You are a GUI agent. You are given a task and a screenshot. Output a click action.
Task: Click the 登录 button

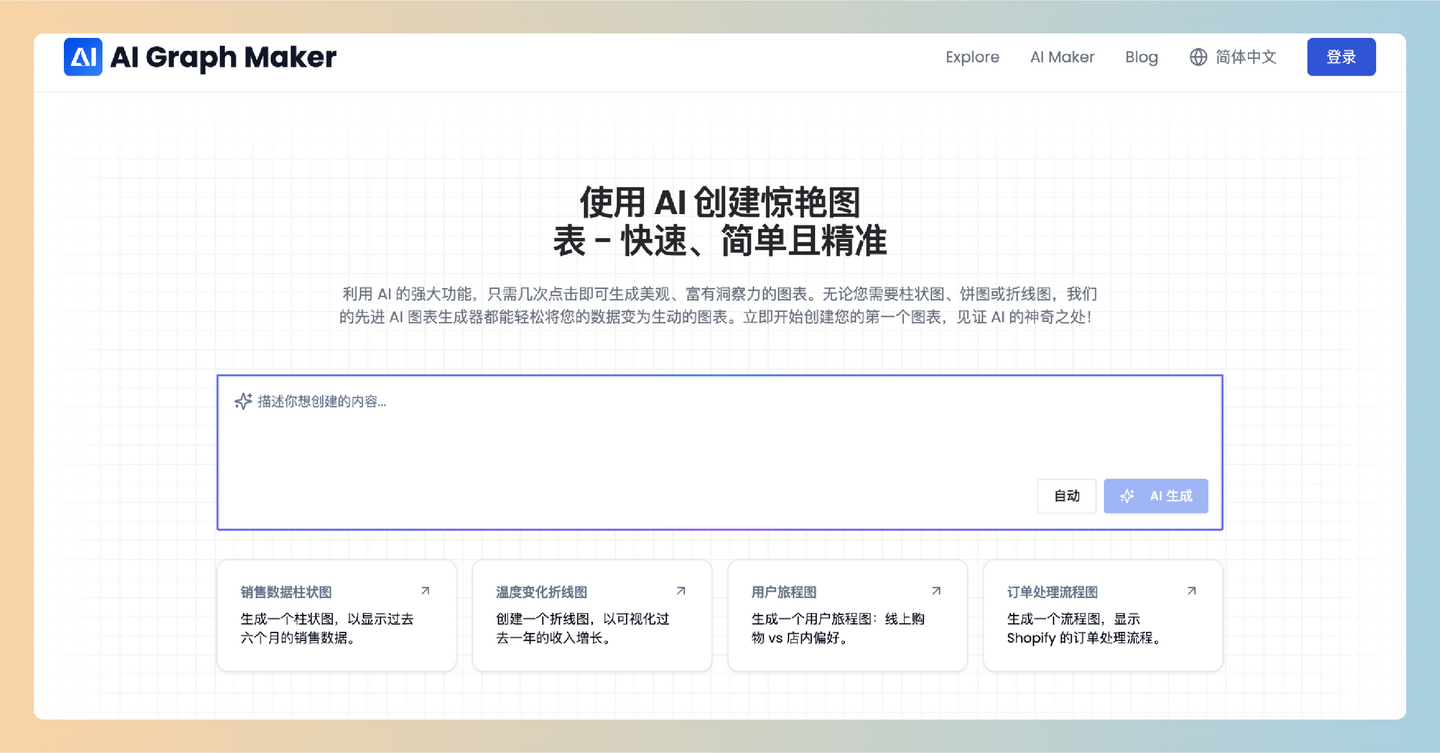1341,57
